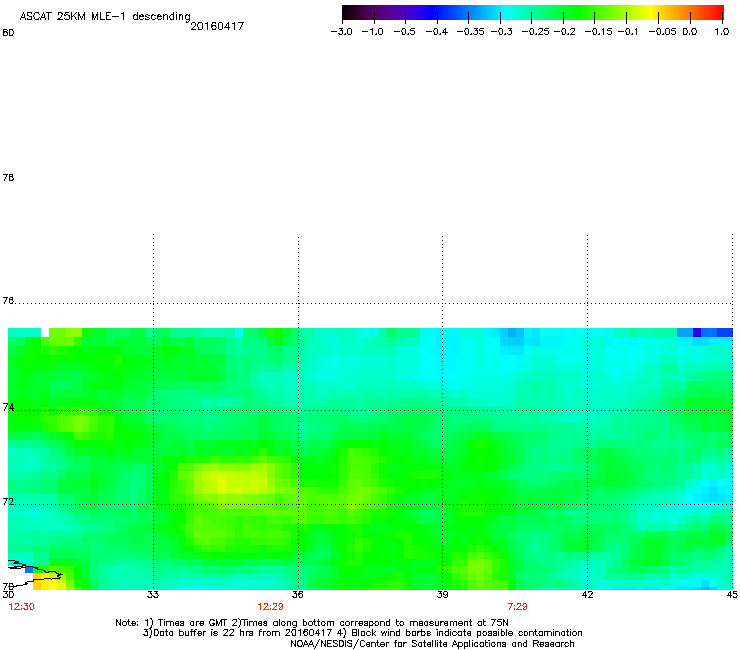This screenshot has height=650, width=740.
Task: Select the cyan section of the color scale
Action: [505, 13]
